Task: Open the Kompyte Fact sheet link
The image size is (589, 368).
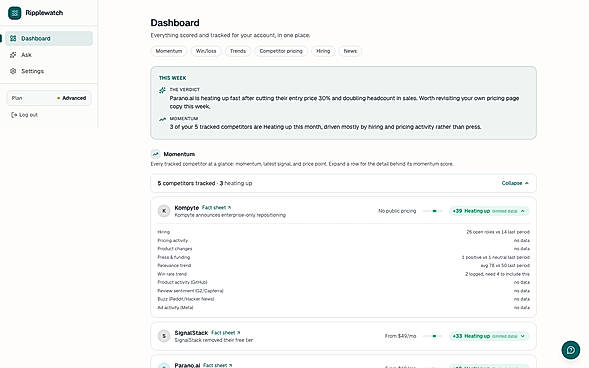Action: [x=216, y=207]
